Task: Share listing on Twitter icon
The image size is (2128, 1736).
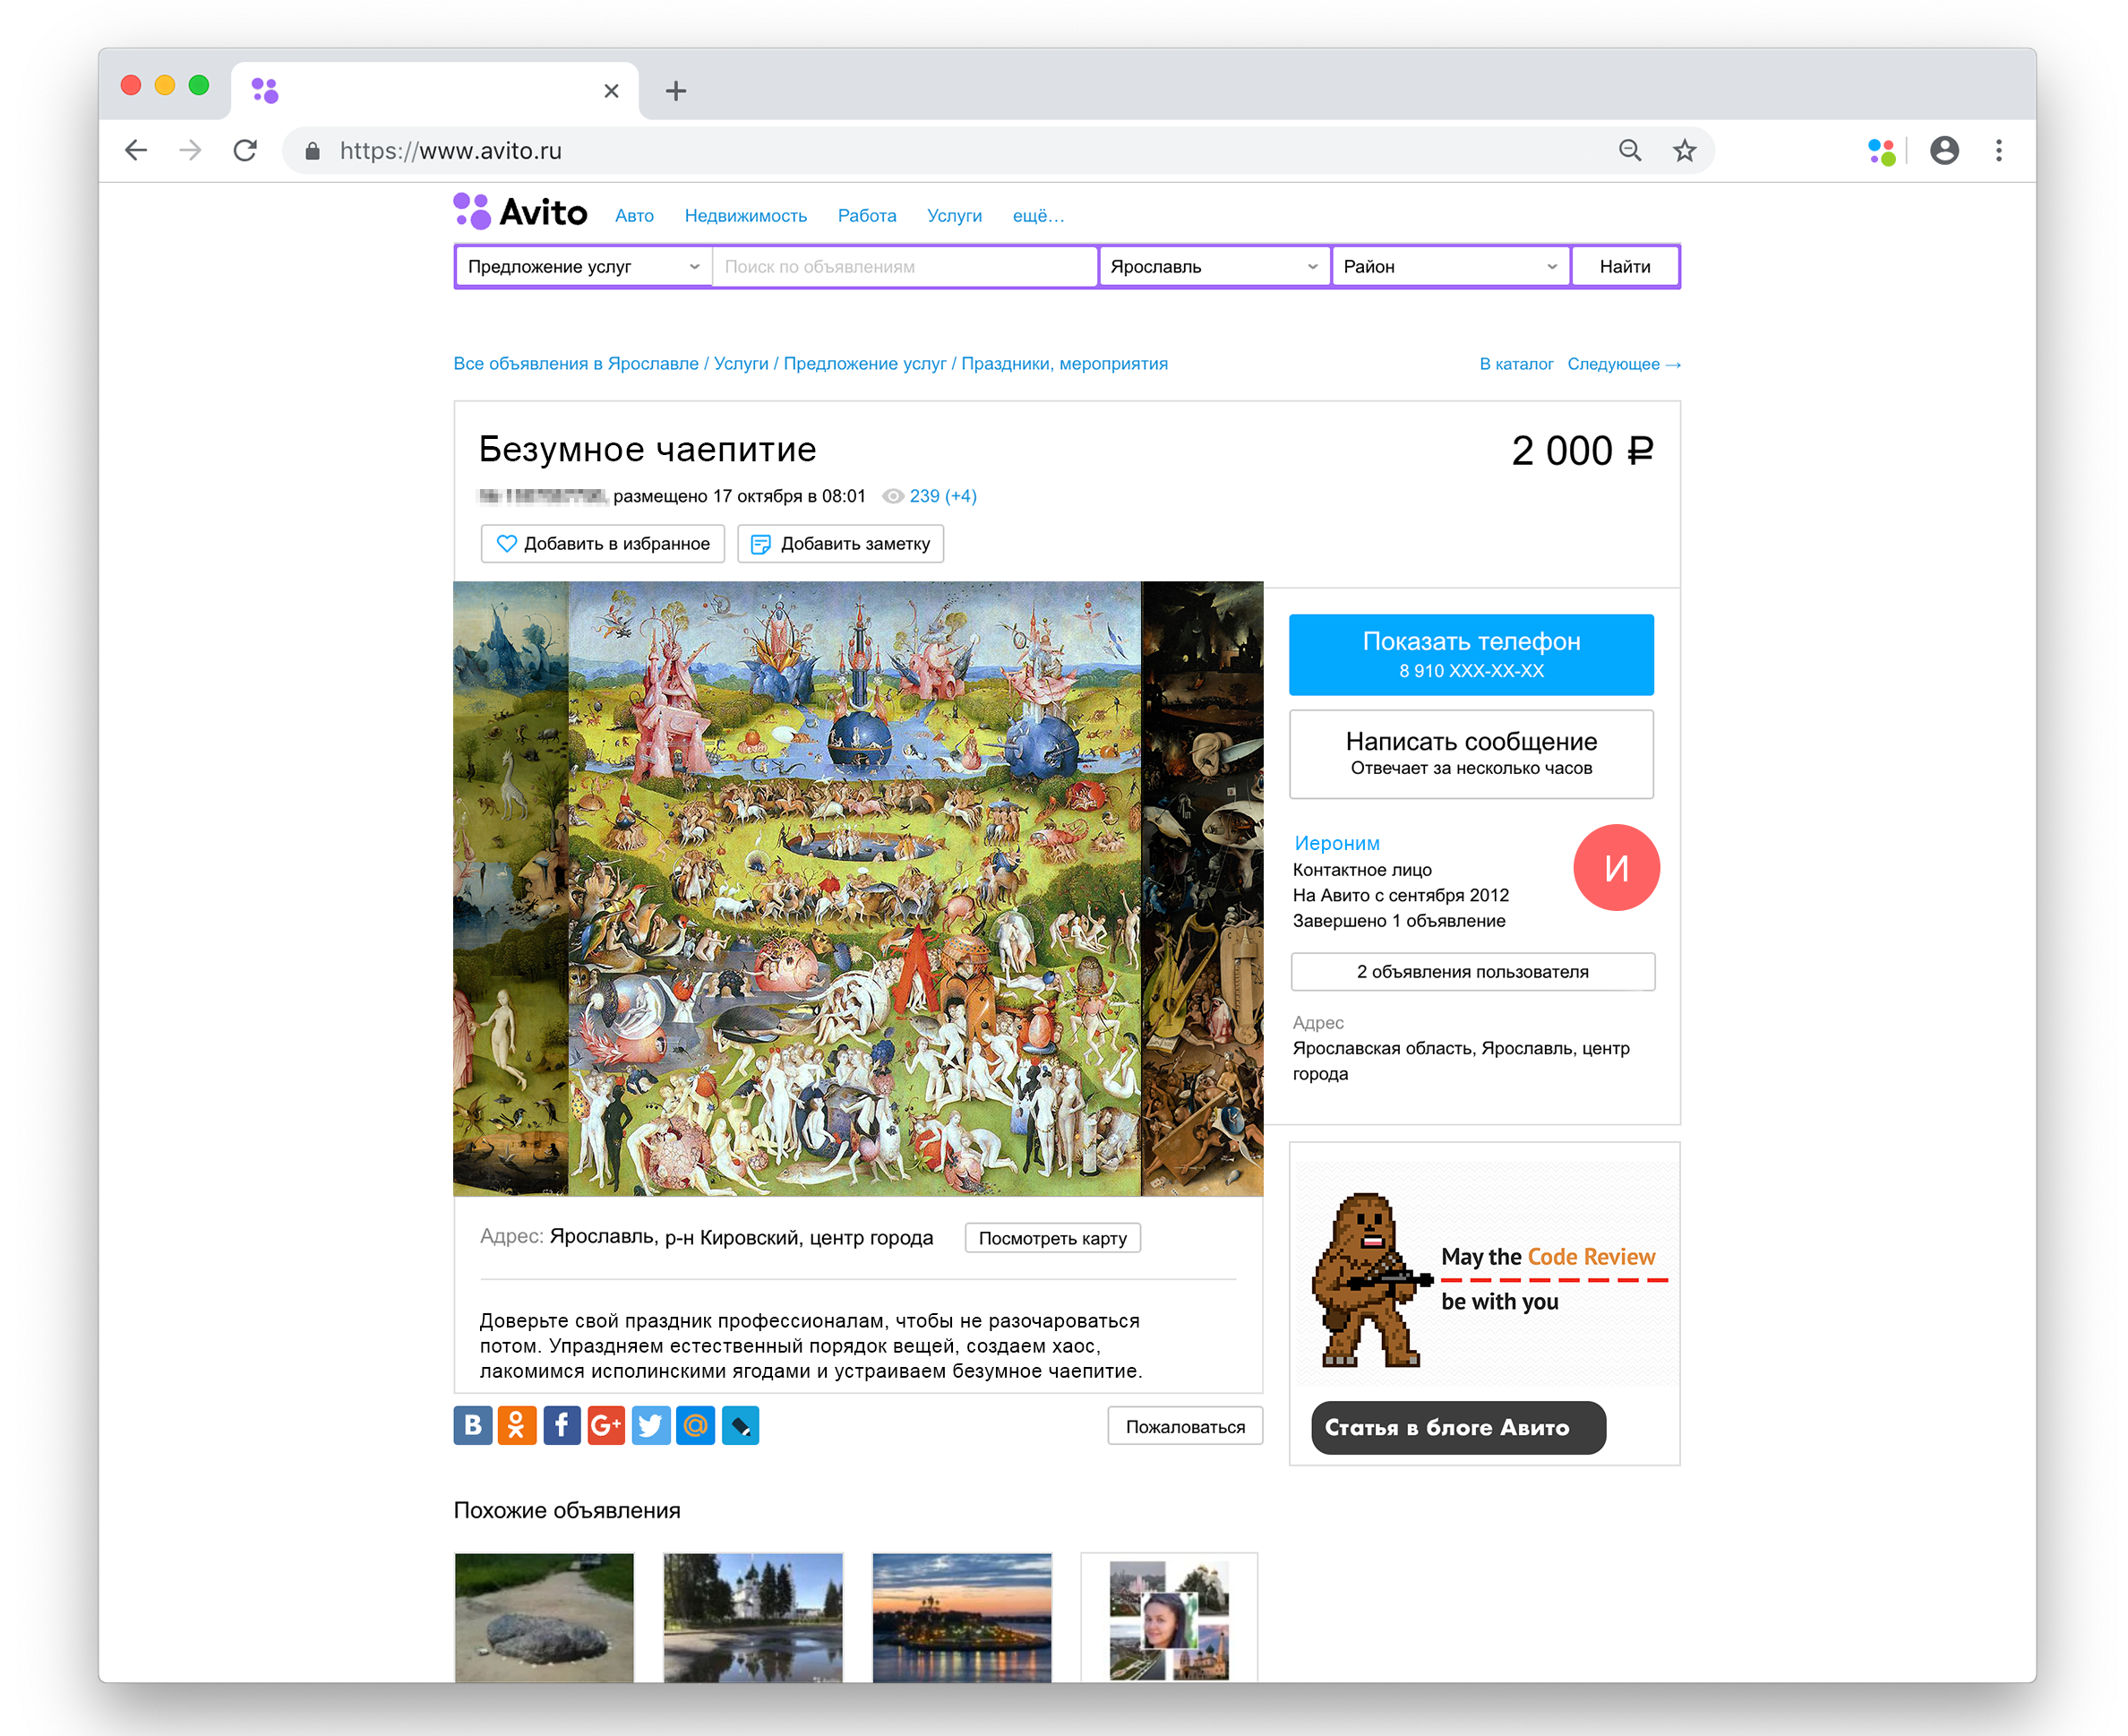Action: [651, 1426]
